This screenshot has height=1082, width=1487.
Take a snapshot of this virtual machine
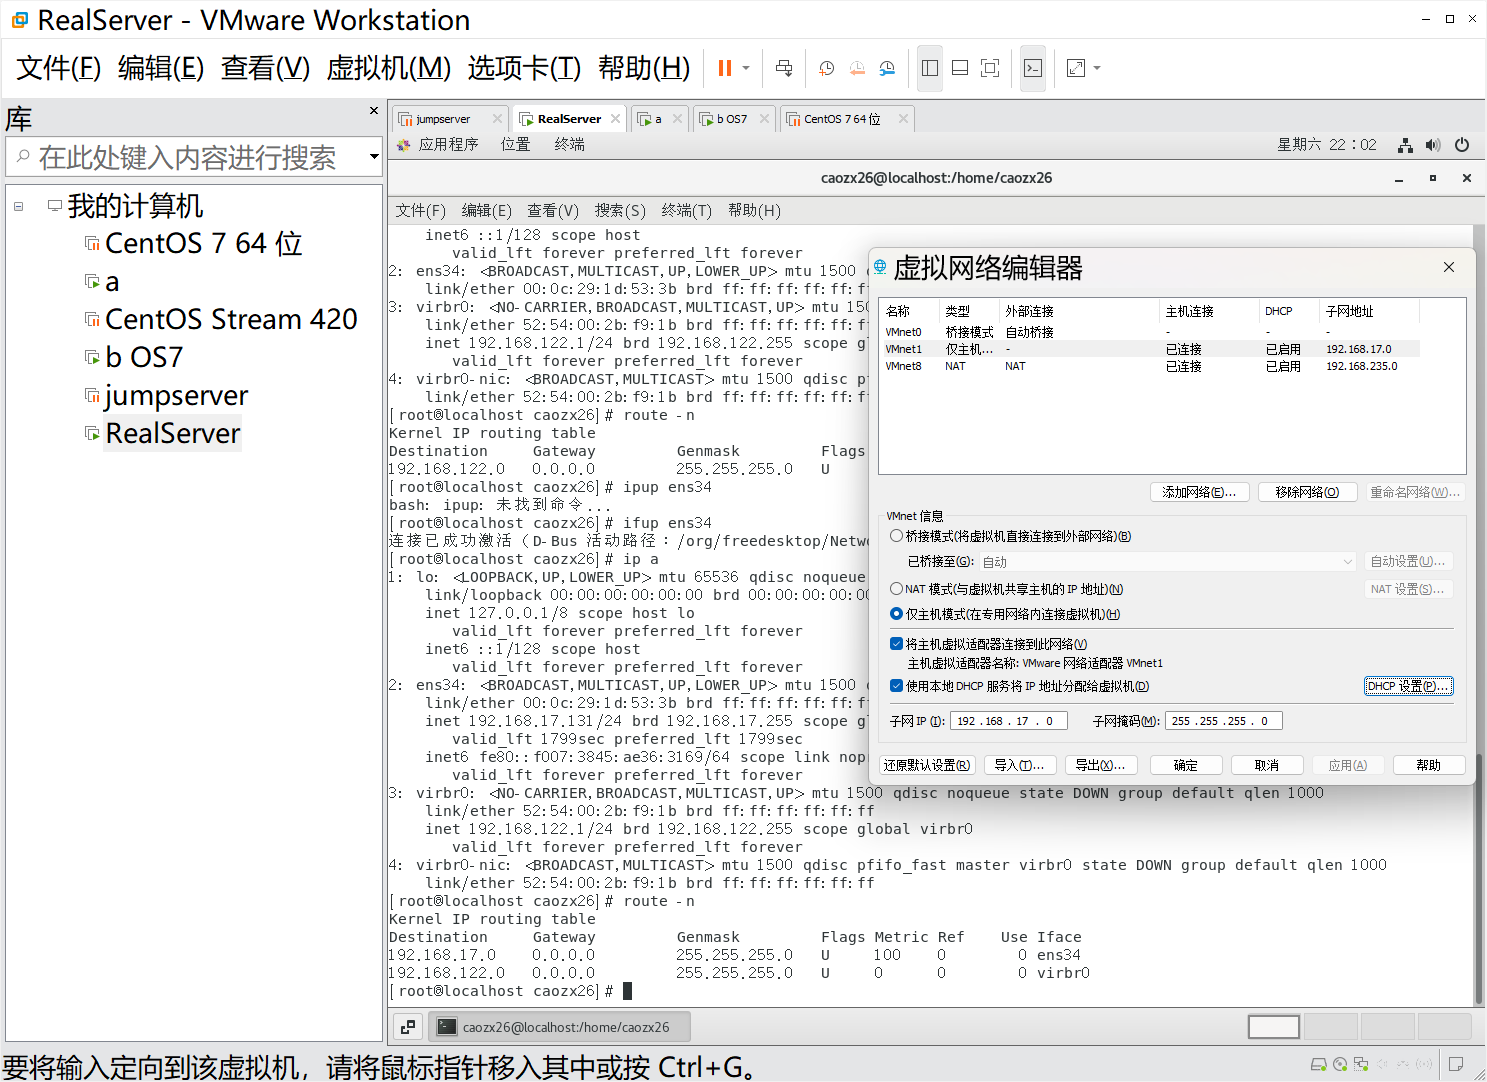tap(827, 68)
